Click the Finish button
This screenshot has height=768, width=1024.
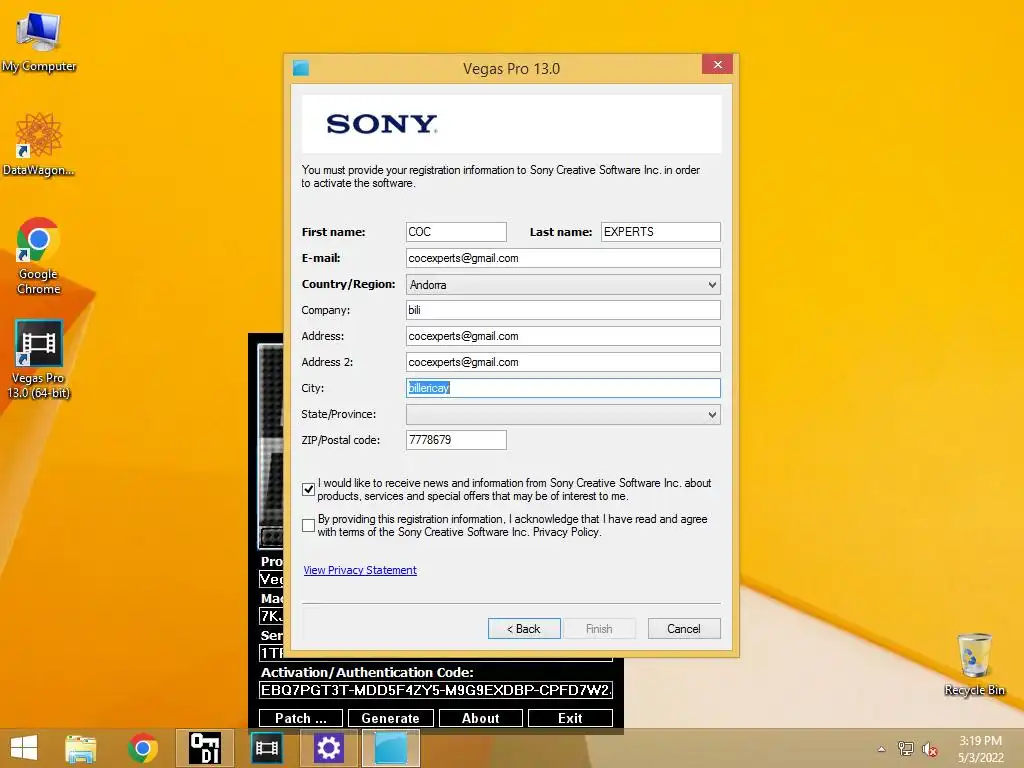click(599, 629)
